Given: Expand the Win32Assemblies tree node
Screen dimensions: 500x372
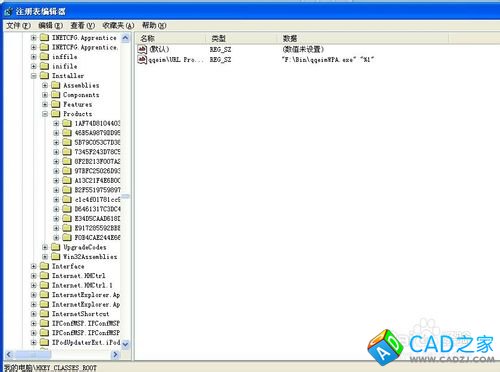Looking at the screenshot, I should [x=45, y=257].
